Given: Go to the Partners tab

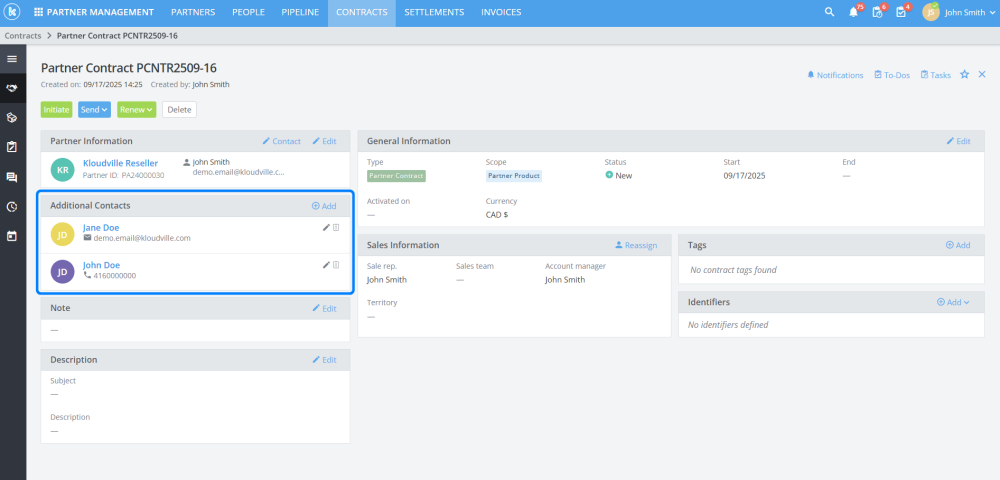Looking at the screenshot, I should pos(193,12).
